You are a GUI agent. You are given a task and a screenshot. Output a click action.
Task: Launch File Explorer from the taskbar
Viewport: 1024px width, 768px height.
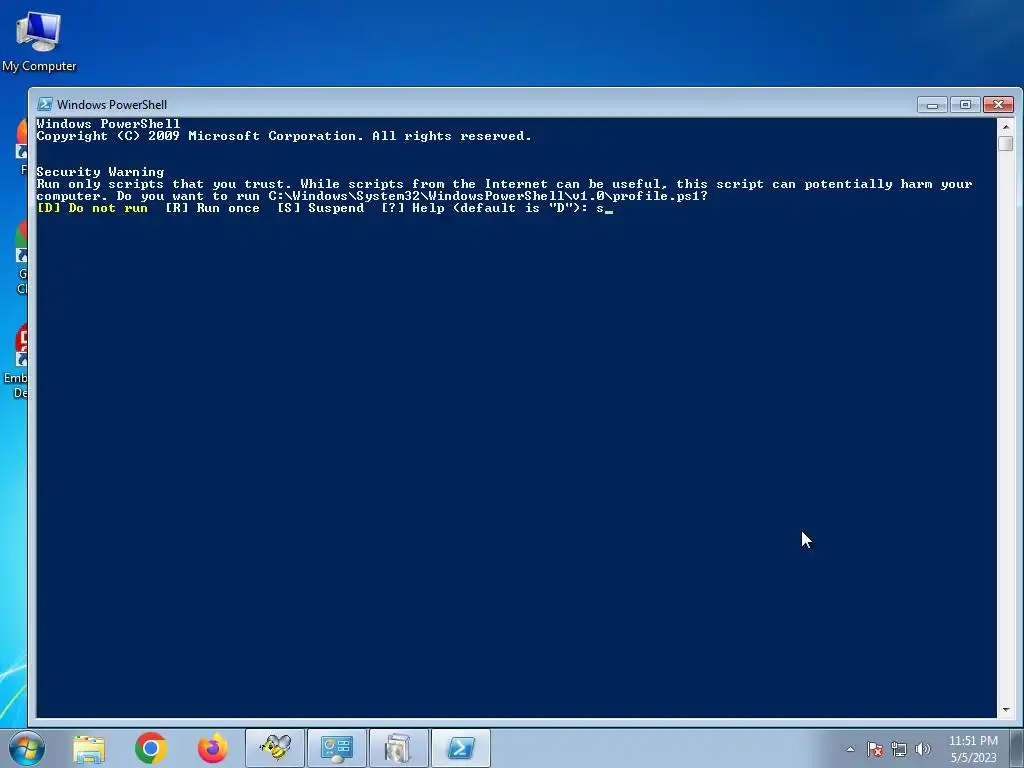(89, 748)
